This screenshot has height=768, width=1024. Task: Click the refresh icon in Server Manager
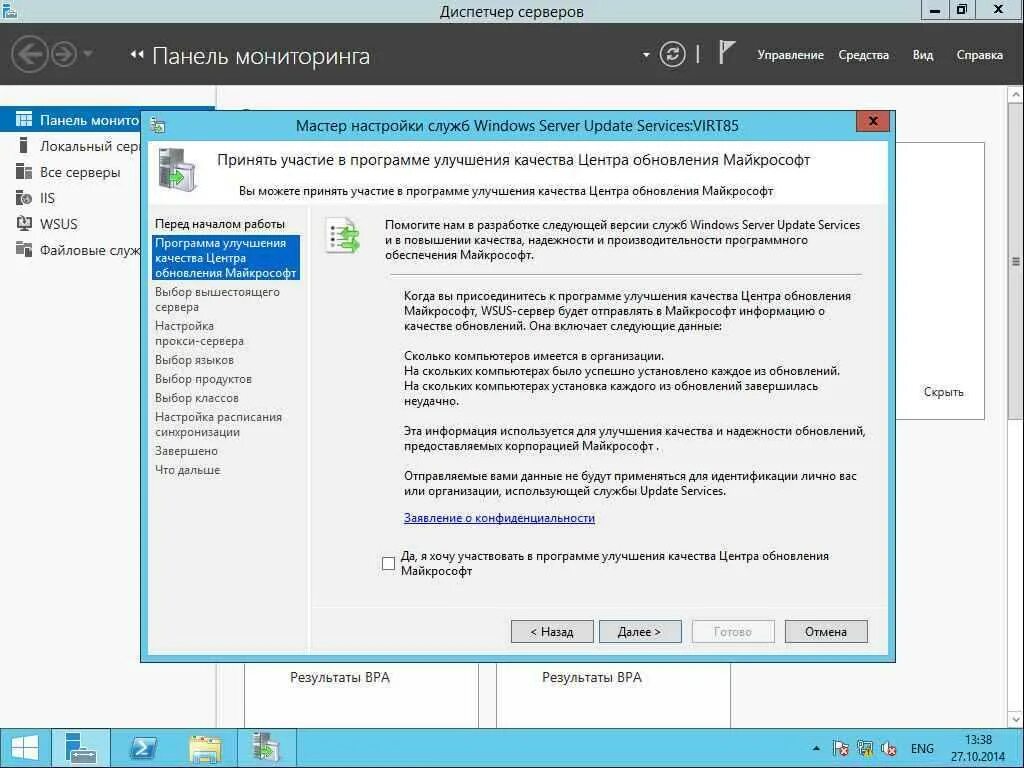coord(672,54)
